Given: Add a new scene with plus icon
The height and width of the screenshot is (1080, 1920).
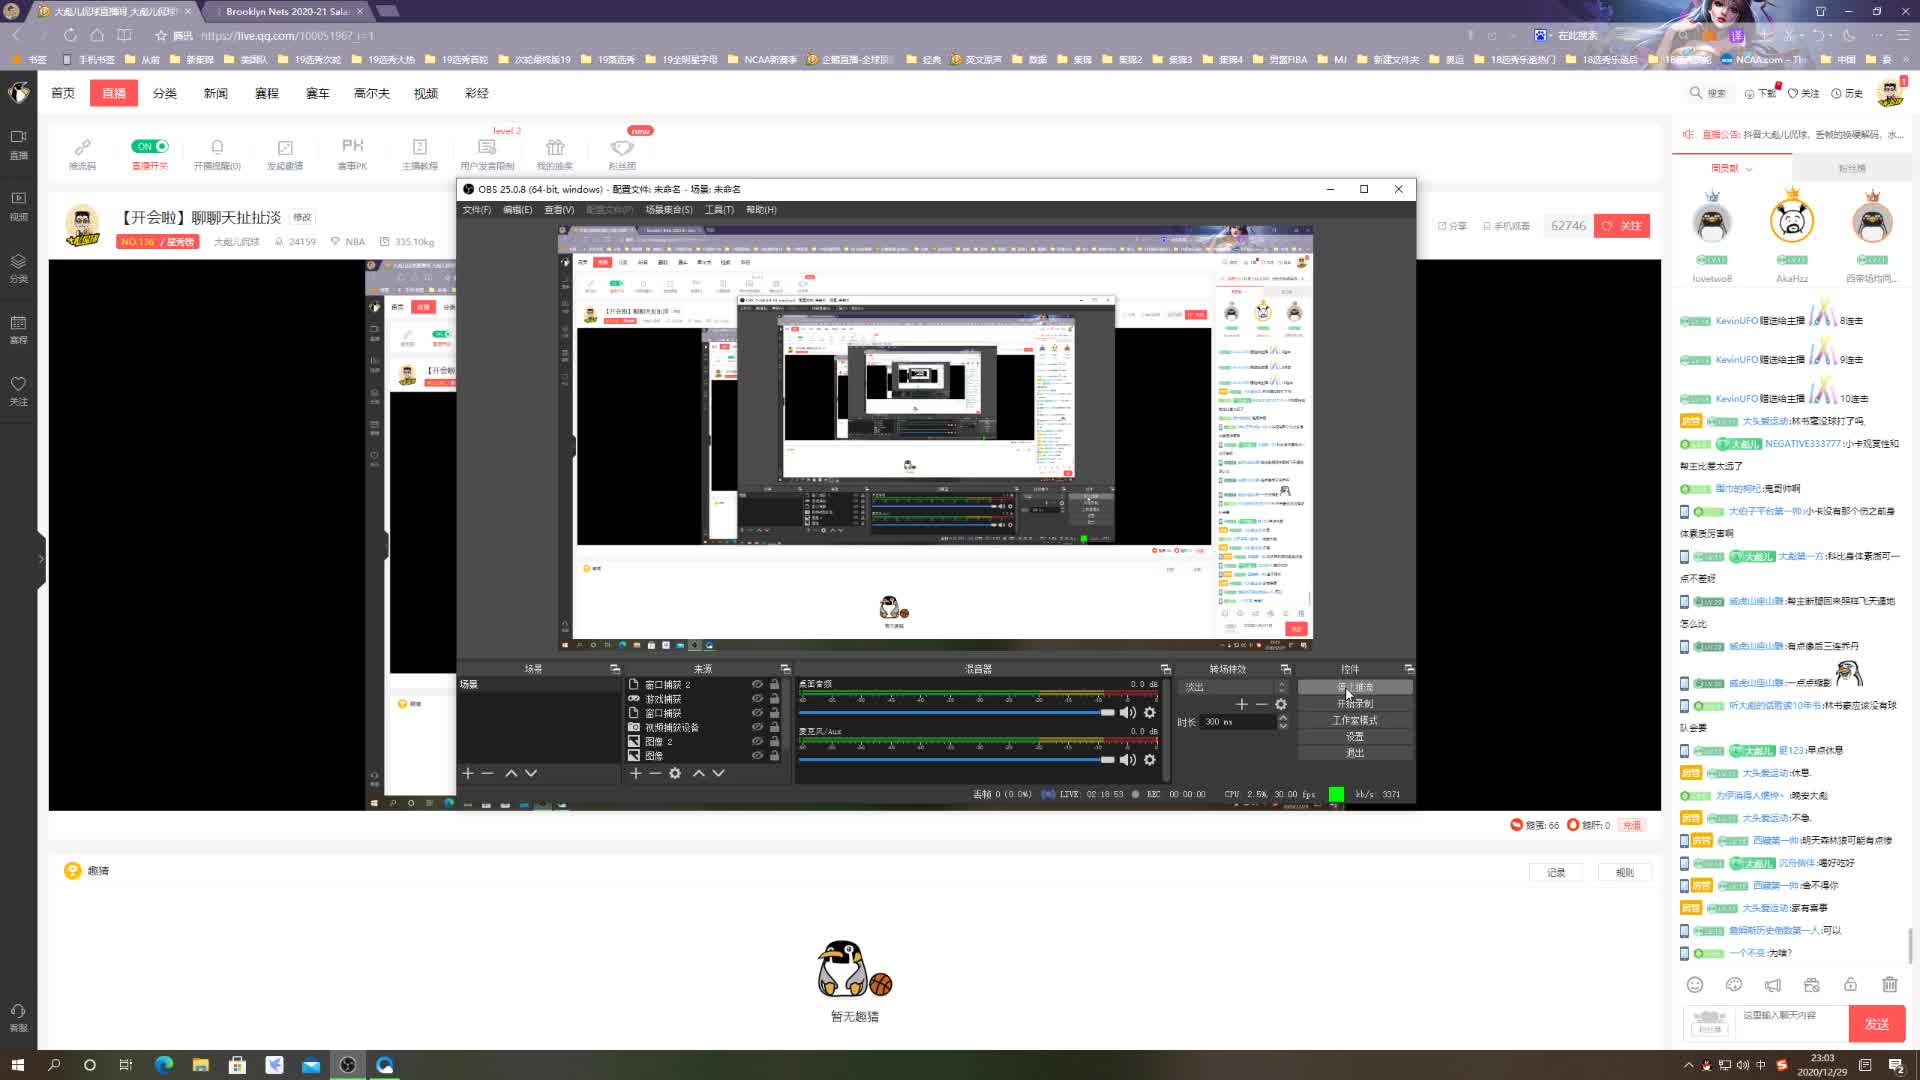Looking at the screenshot, I should point(467,773).
